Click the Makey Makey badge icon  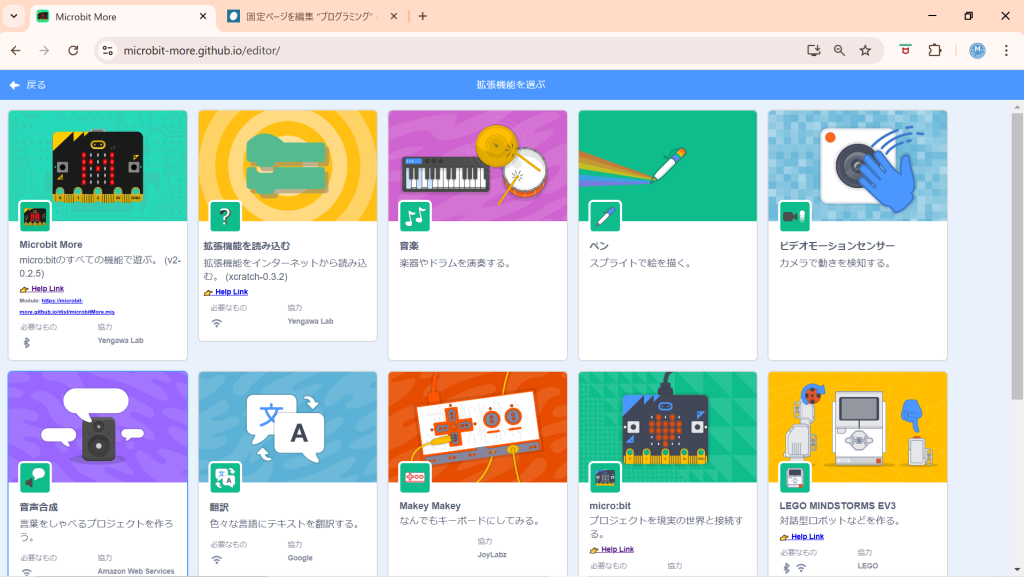(x=415, y=477)
